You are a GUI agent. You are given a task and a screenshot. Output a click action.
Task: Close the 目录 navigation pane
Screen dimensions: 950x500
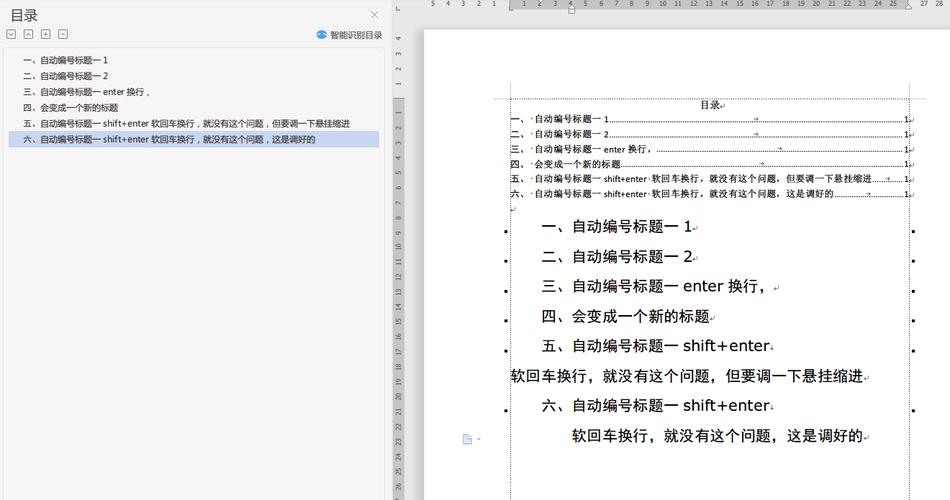pos(374,15)
